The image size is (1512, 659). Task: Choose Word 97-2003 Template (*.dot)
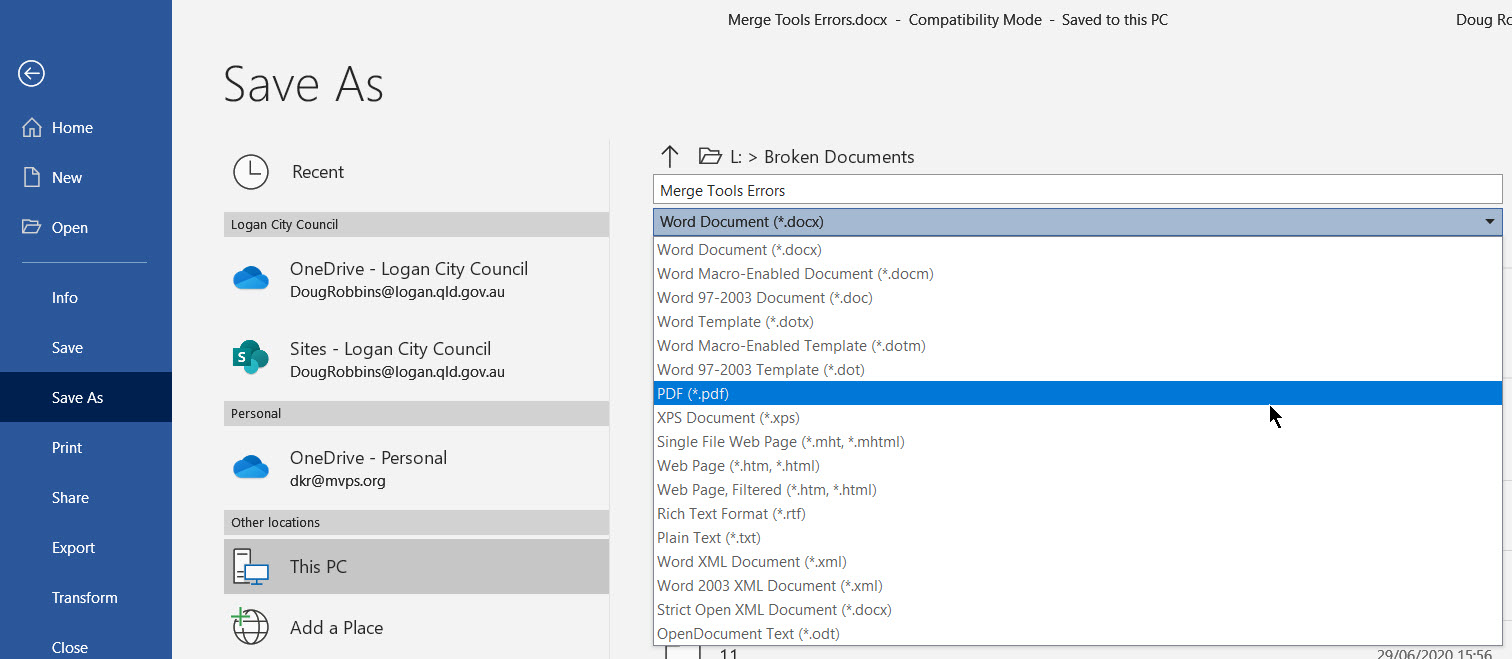[1077, 370]
